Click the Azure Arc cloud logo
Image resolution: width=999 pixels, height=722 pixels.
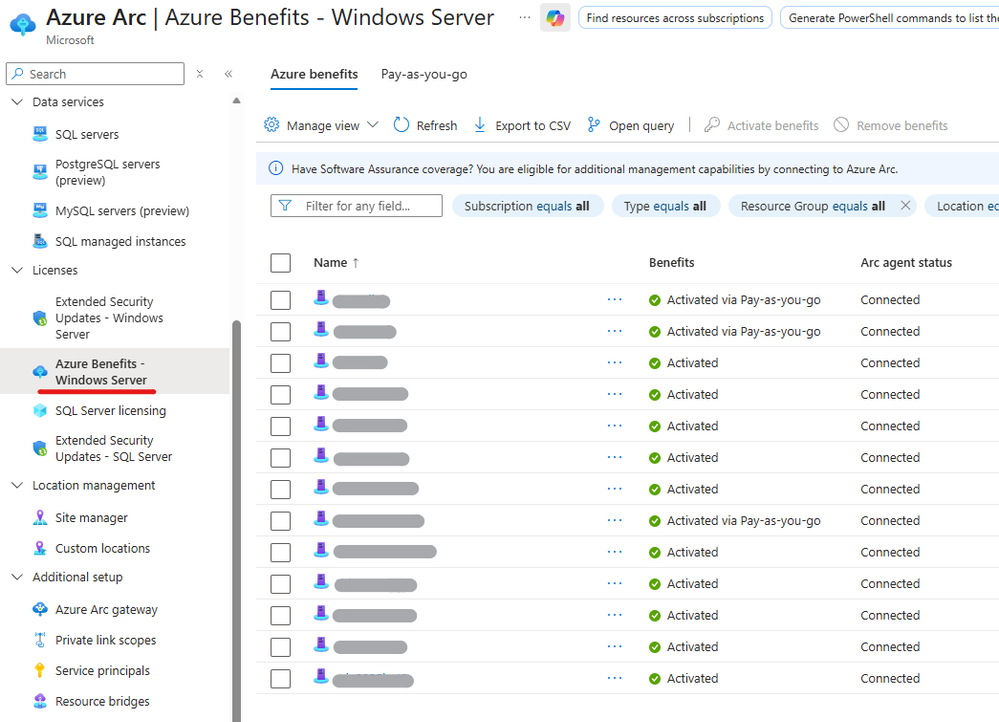pyautogui.click(x=22, y=24)
